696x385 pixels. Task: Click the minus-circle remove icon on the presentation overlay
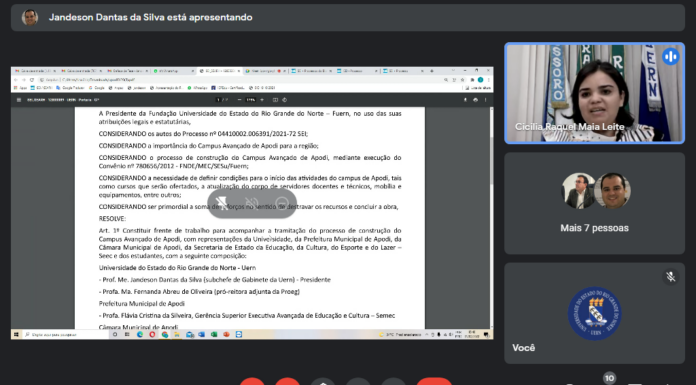[282, 204]
